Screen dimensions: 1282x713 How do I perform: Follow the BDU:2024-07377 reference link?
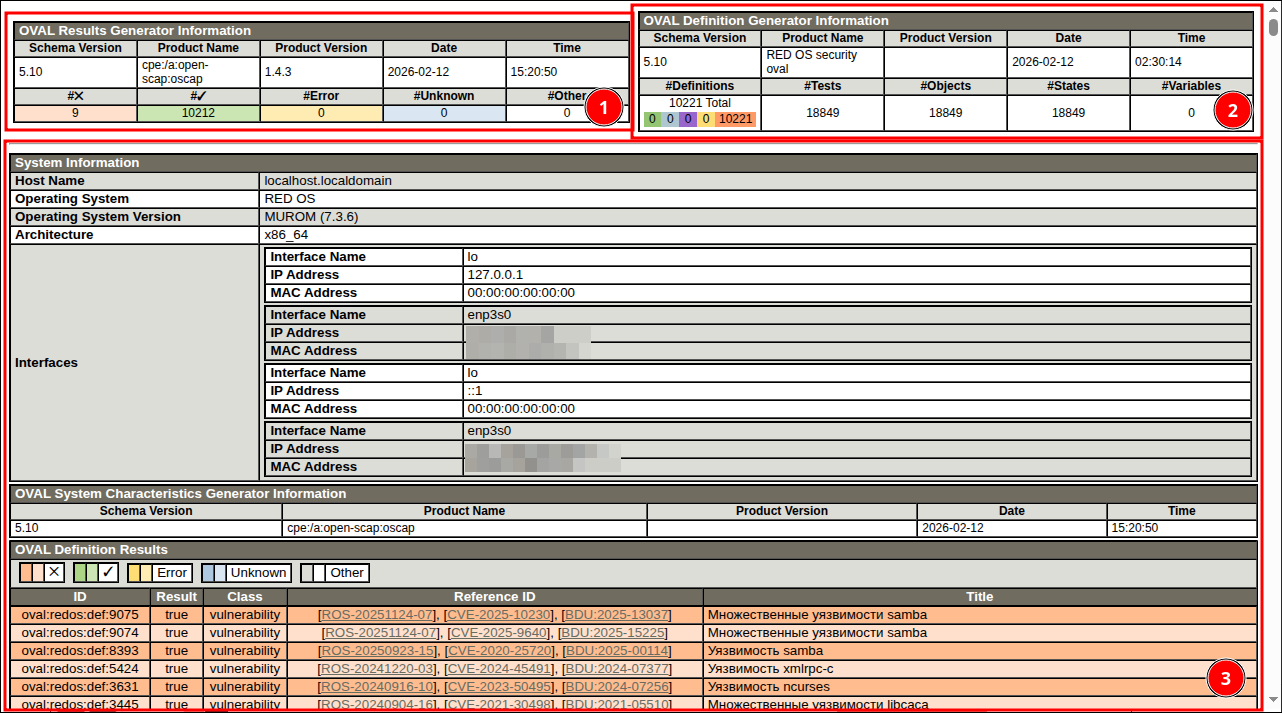point(616,669)
